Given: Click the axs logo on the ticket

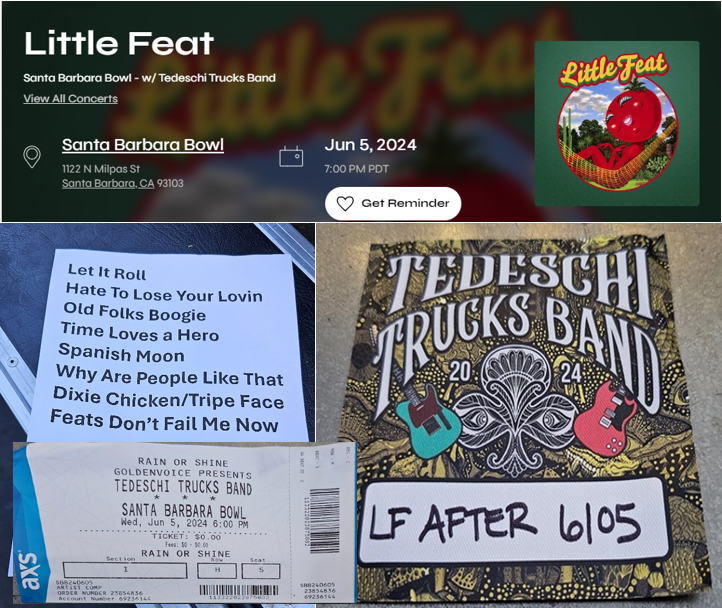Looking at the screenshot, I should click(29, 572).
